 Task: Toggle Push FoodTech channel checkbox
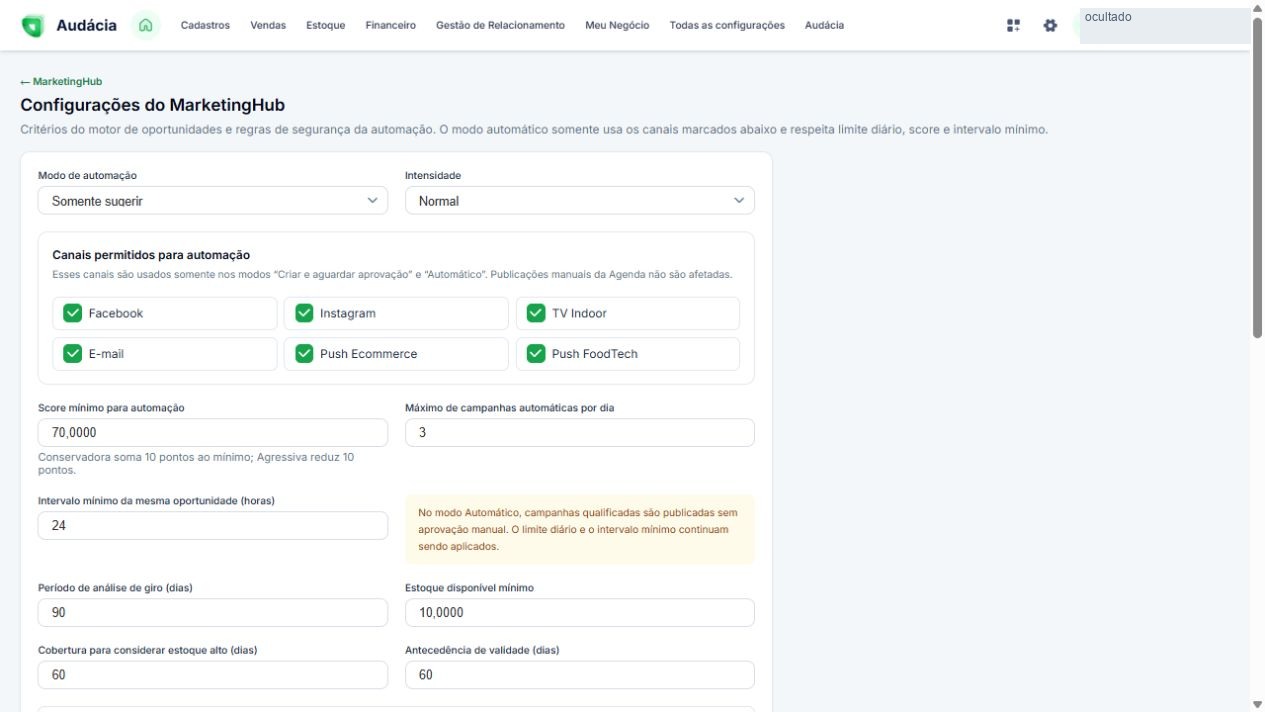click(536, 353)
